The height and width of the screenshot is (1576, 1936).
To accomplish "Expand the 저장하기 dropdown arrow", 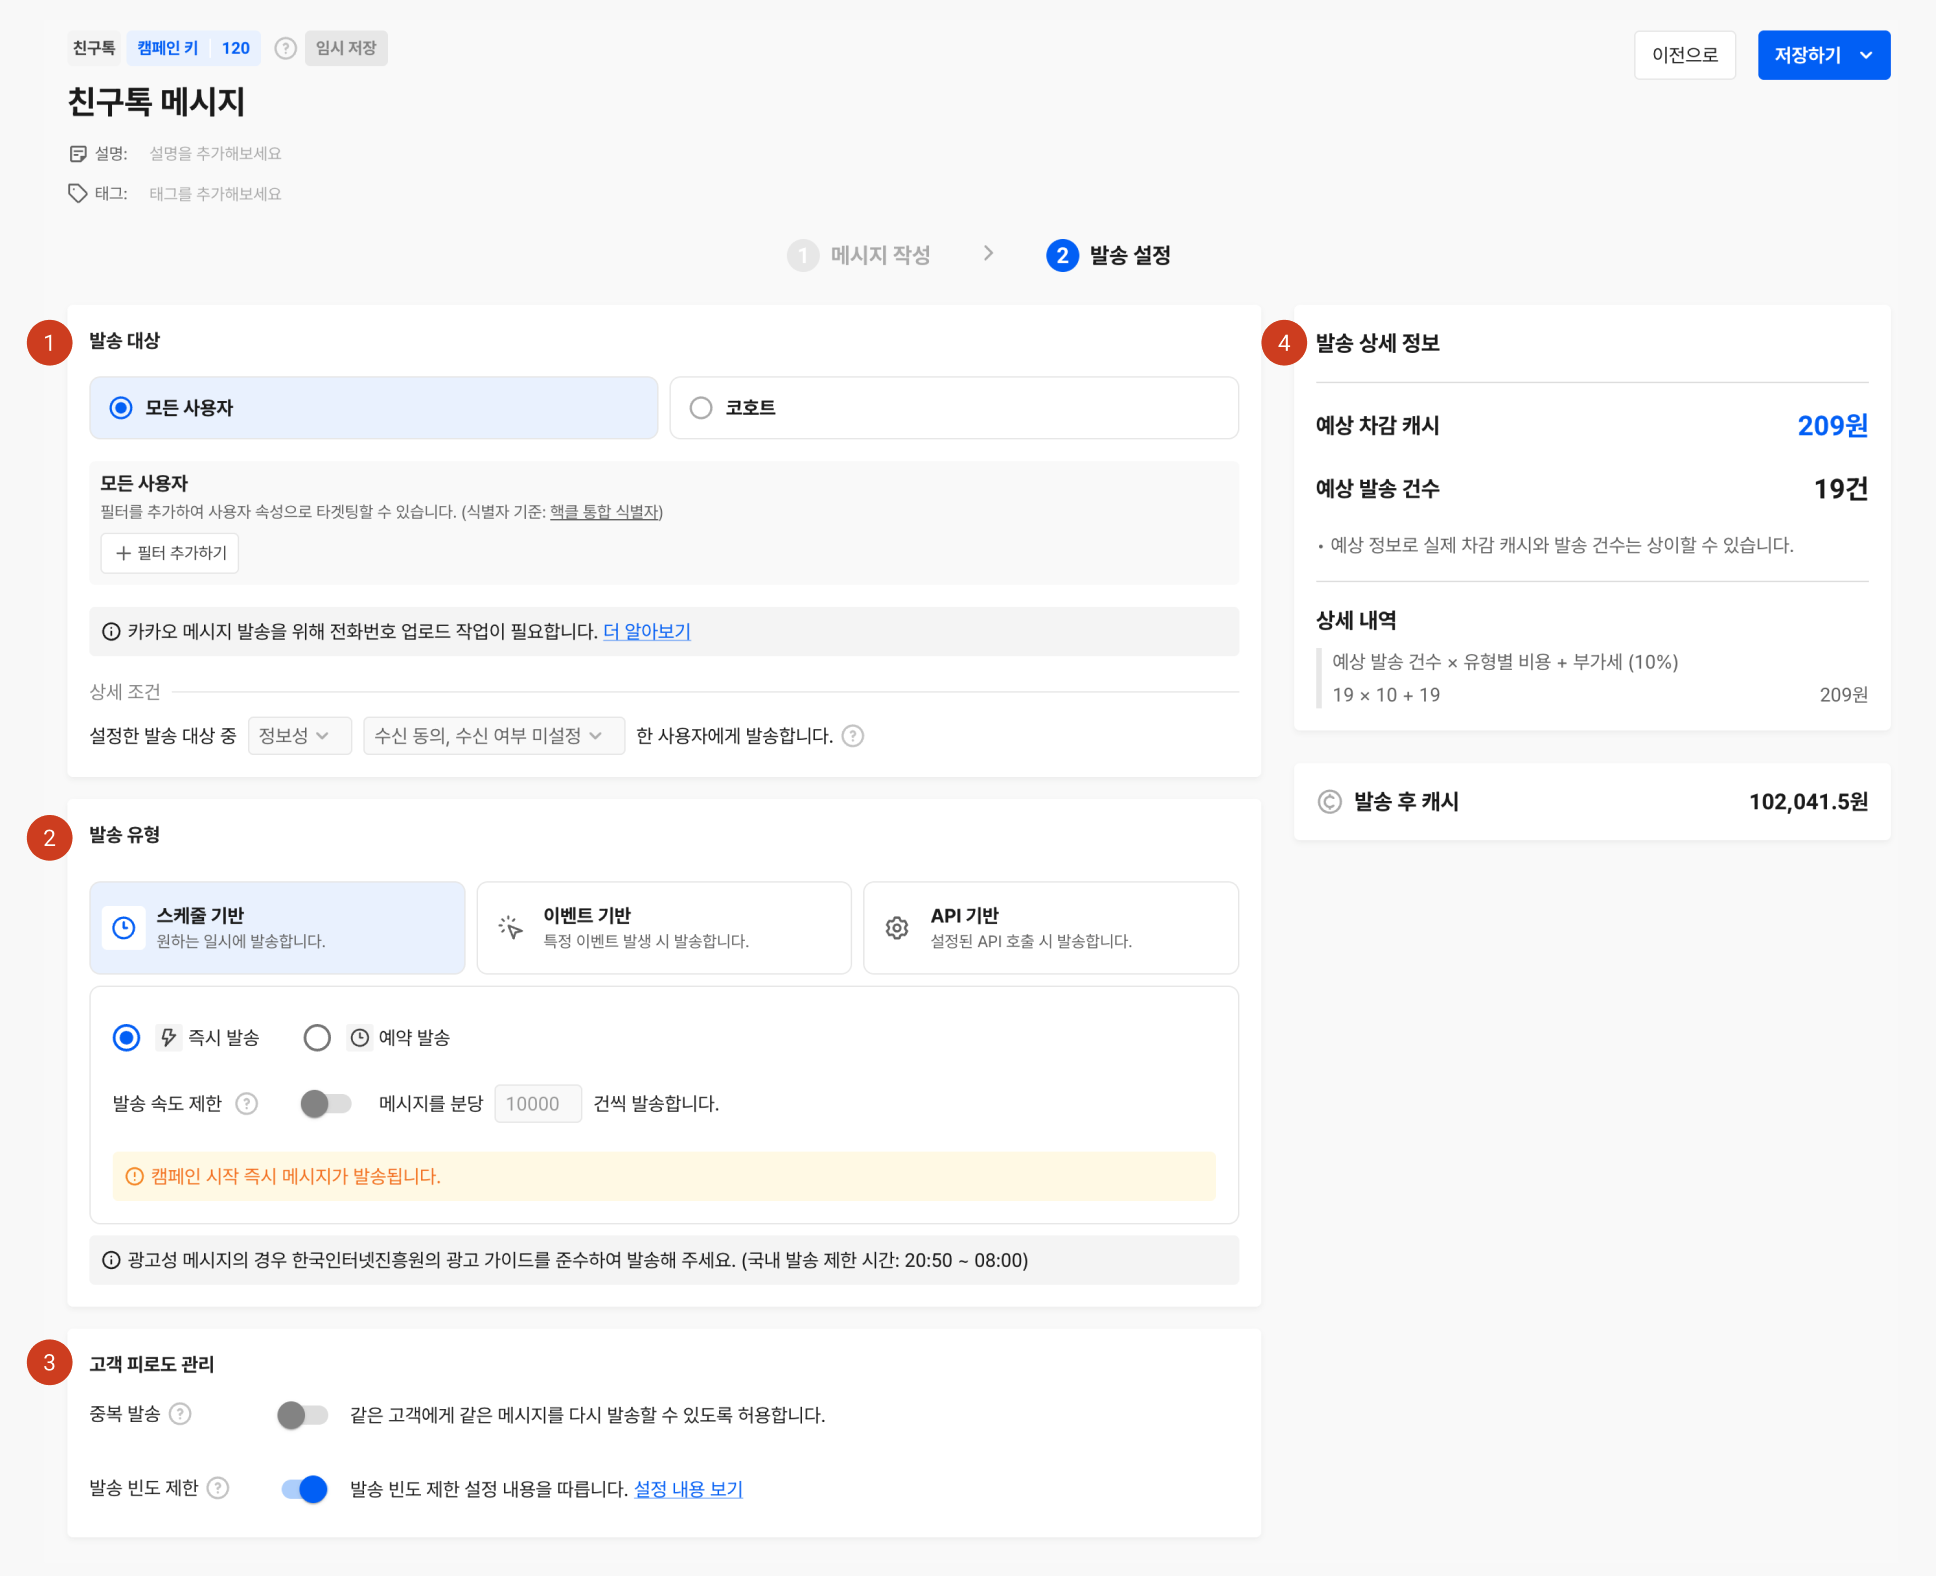I will pyautogui.click(x=1866, y=55).
